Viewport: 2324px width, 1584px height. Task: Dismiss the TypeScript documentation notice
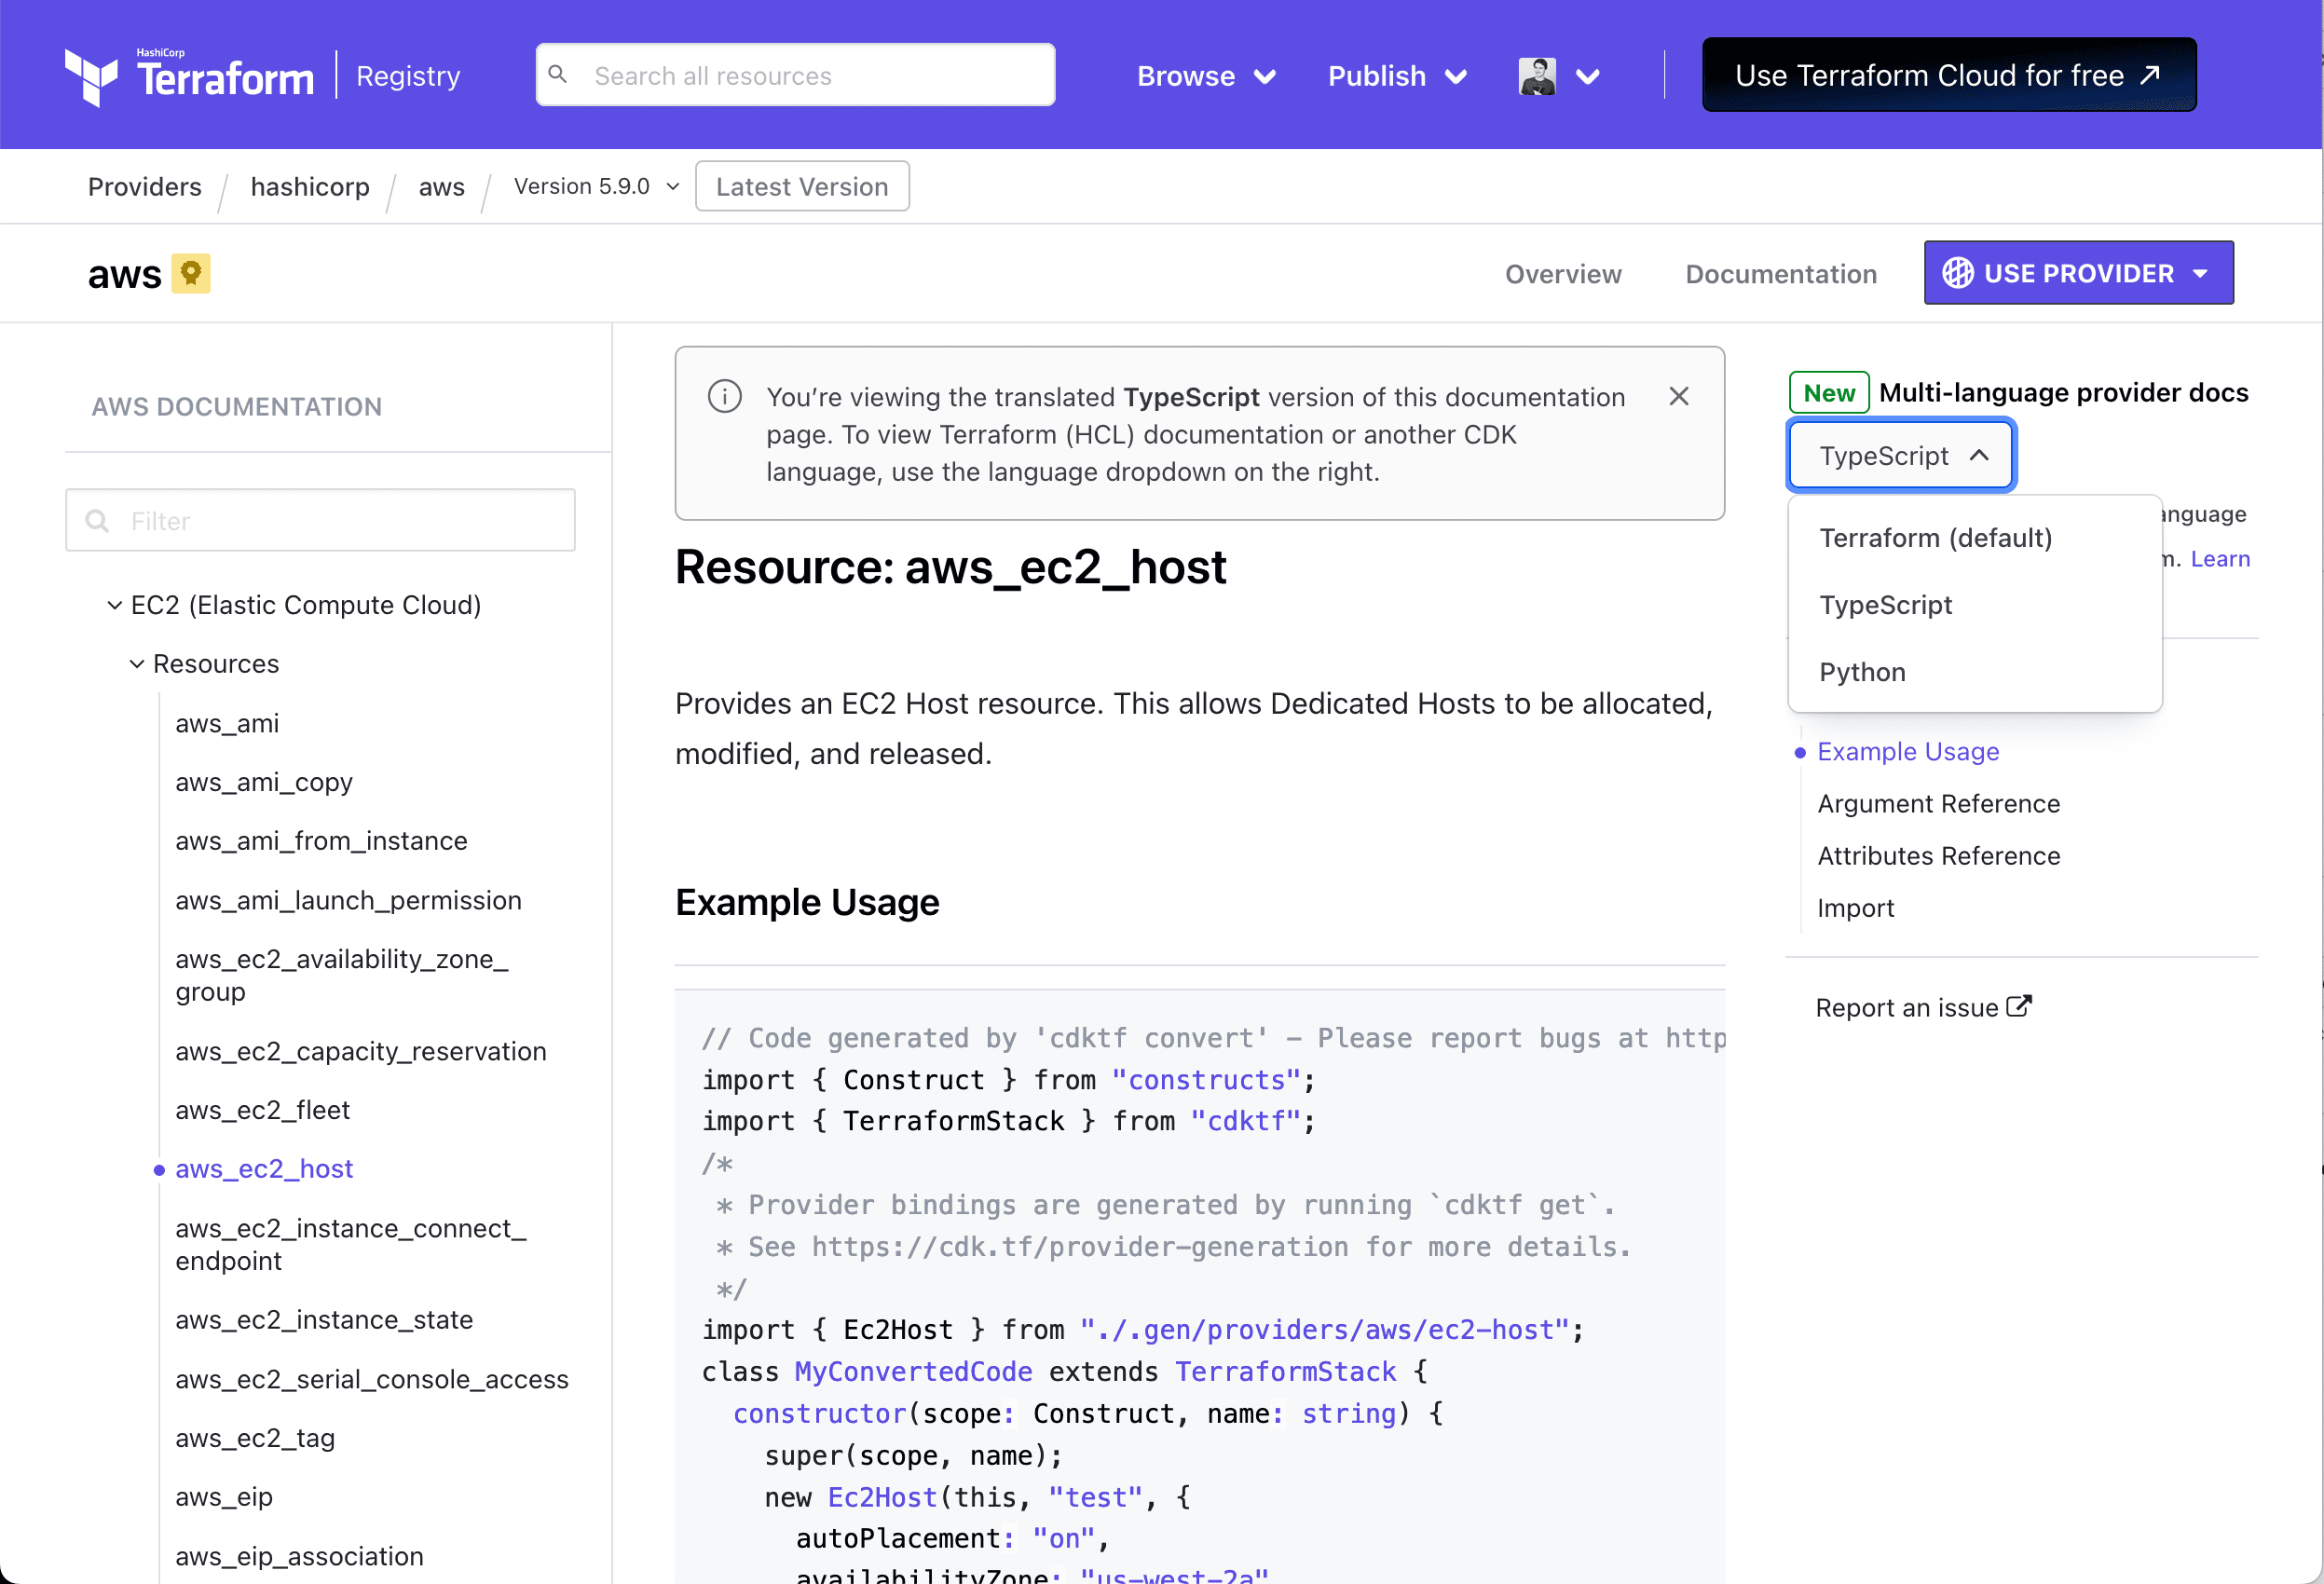click(x=1678, y=396)
